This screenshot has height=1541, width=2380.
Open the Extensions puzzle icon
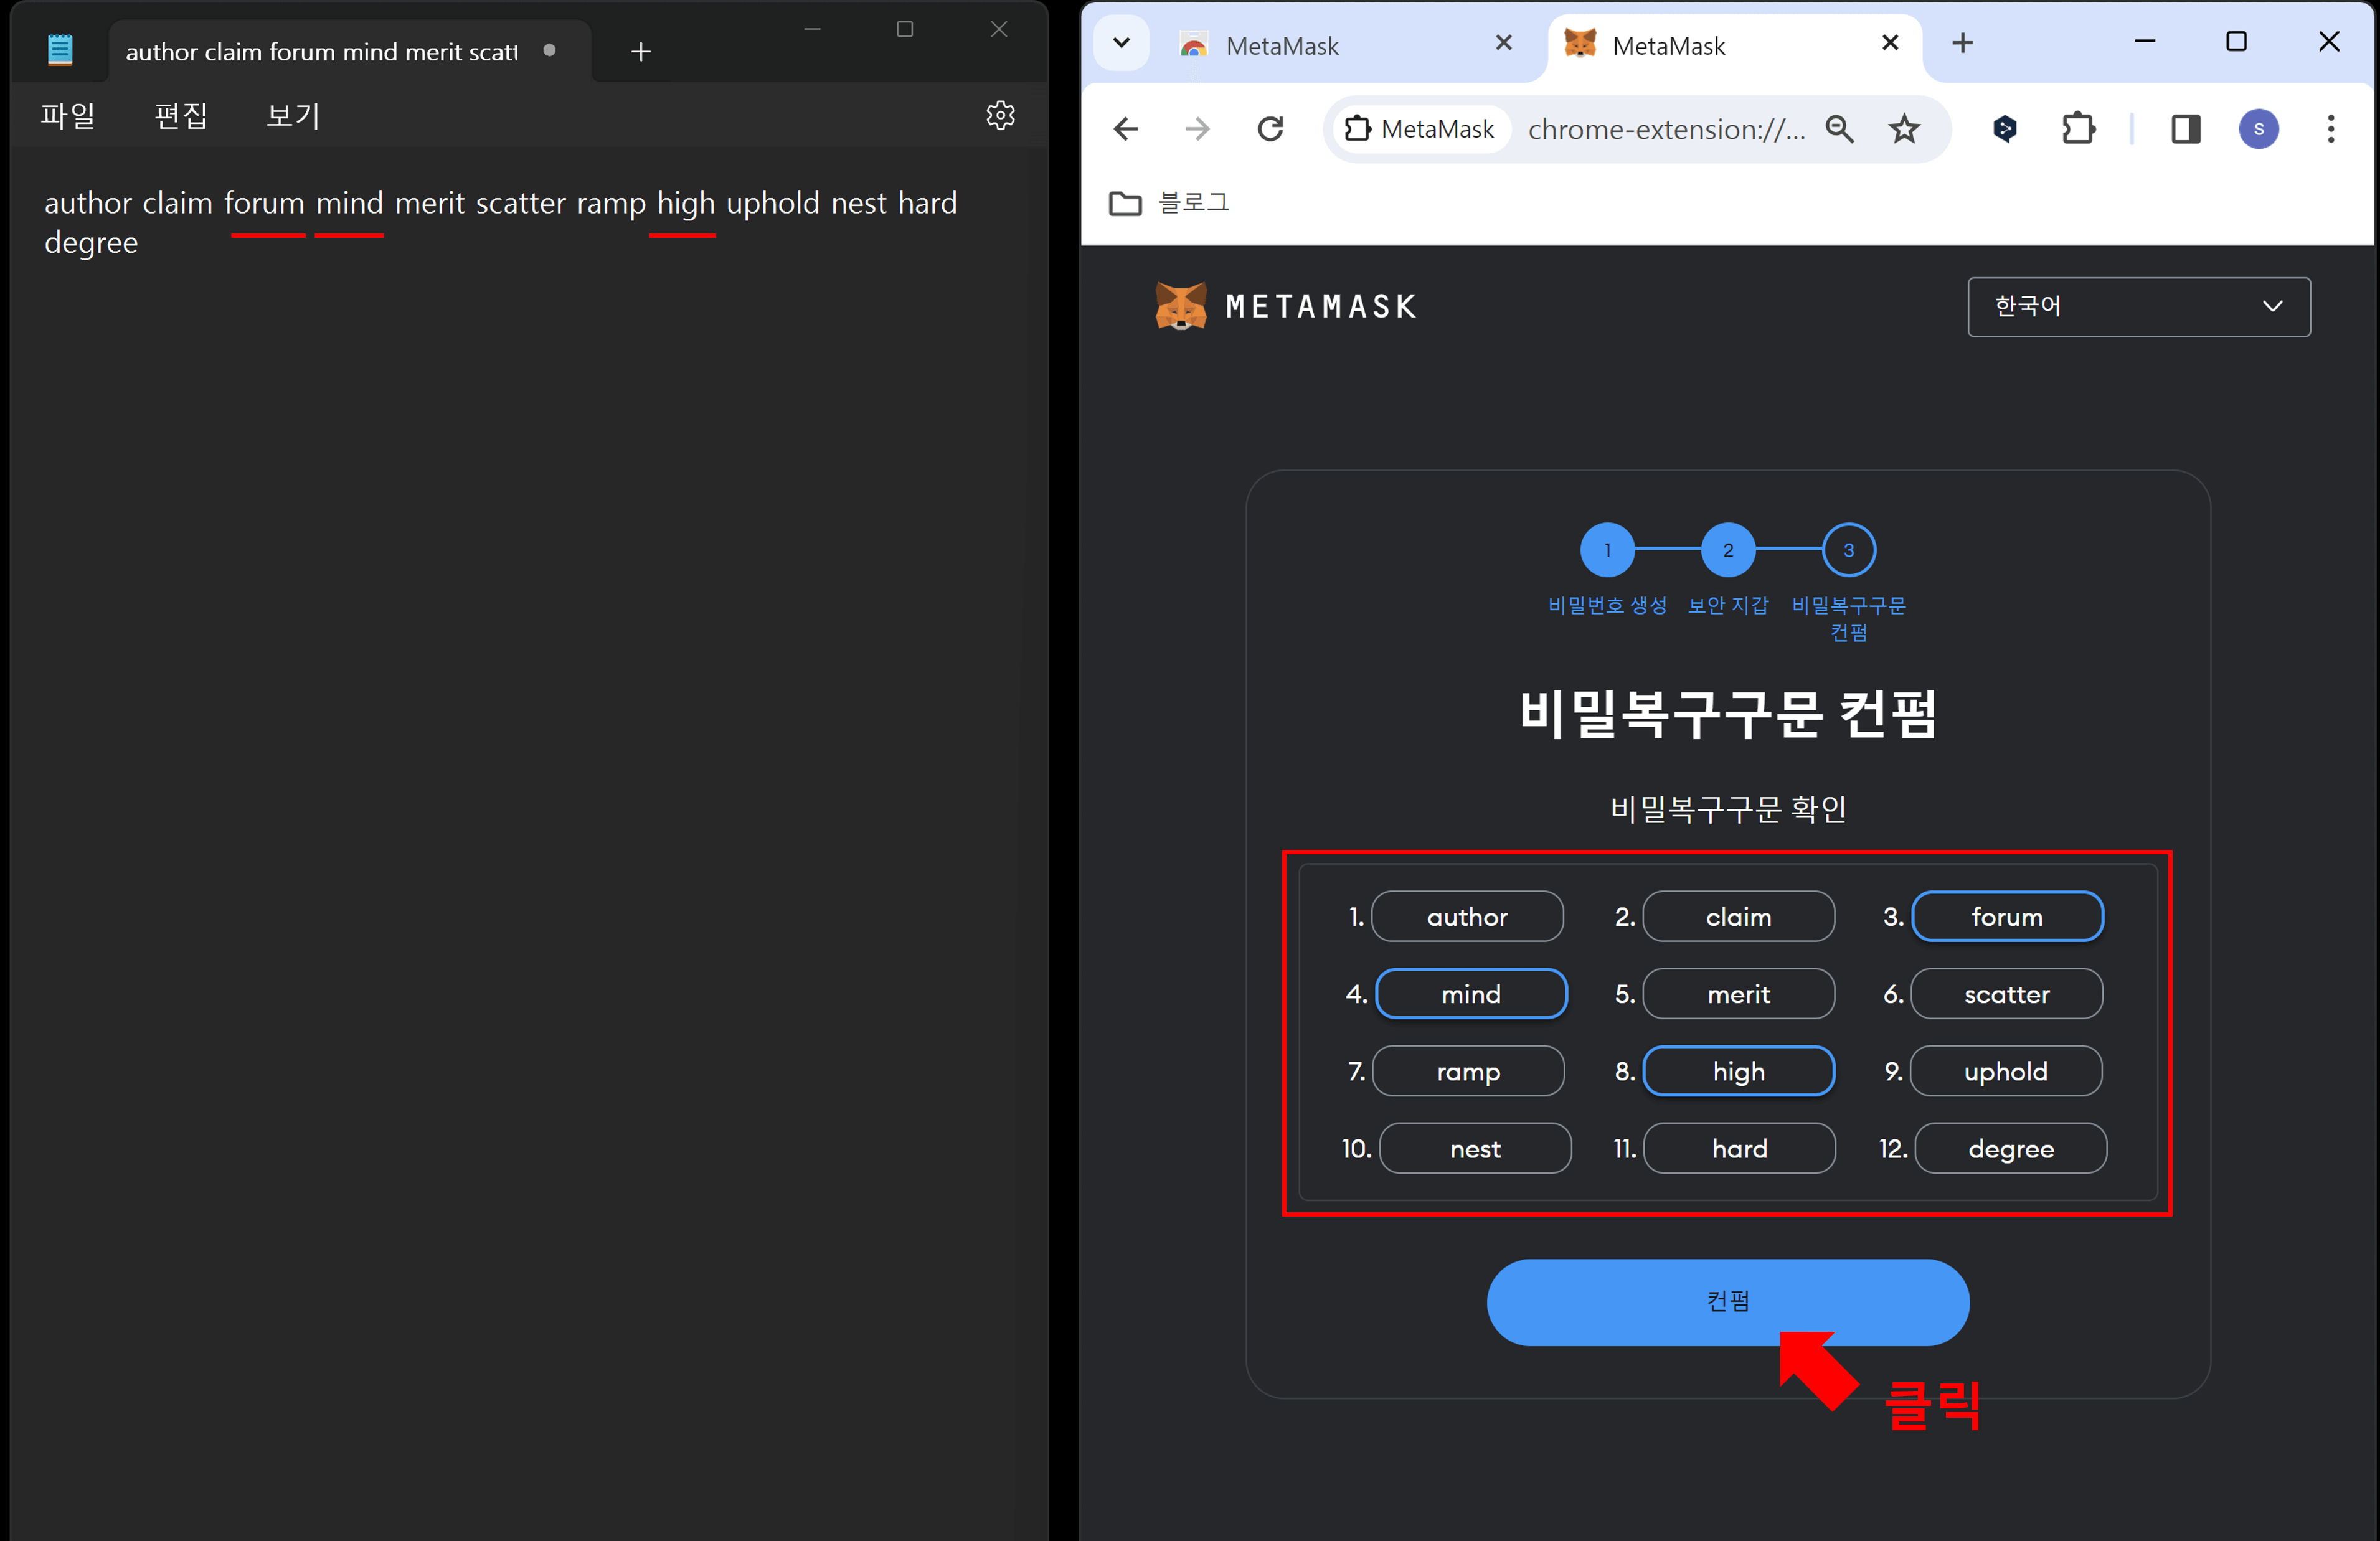pos(2078,129)
